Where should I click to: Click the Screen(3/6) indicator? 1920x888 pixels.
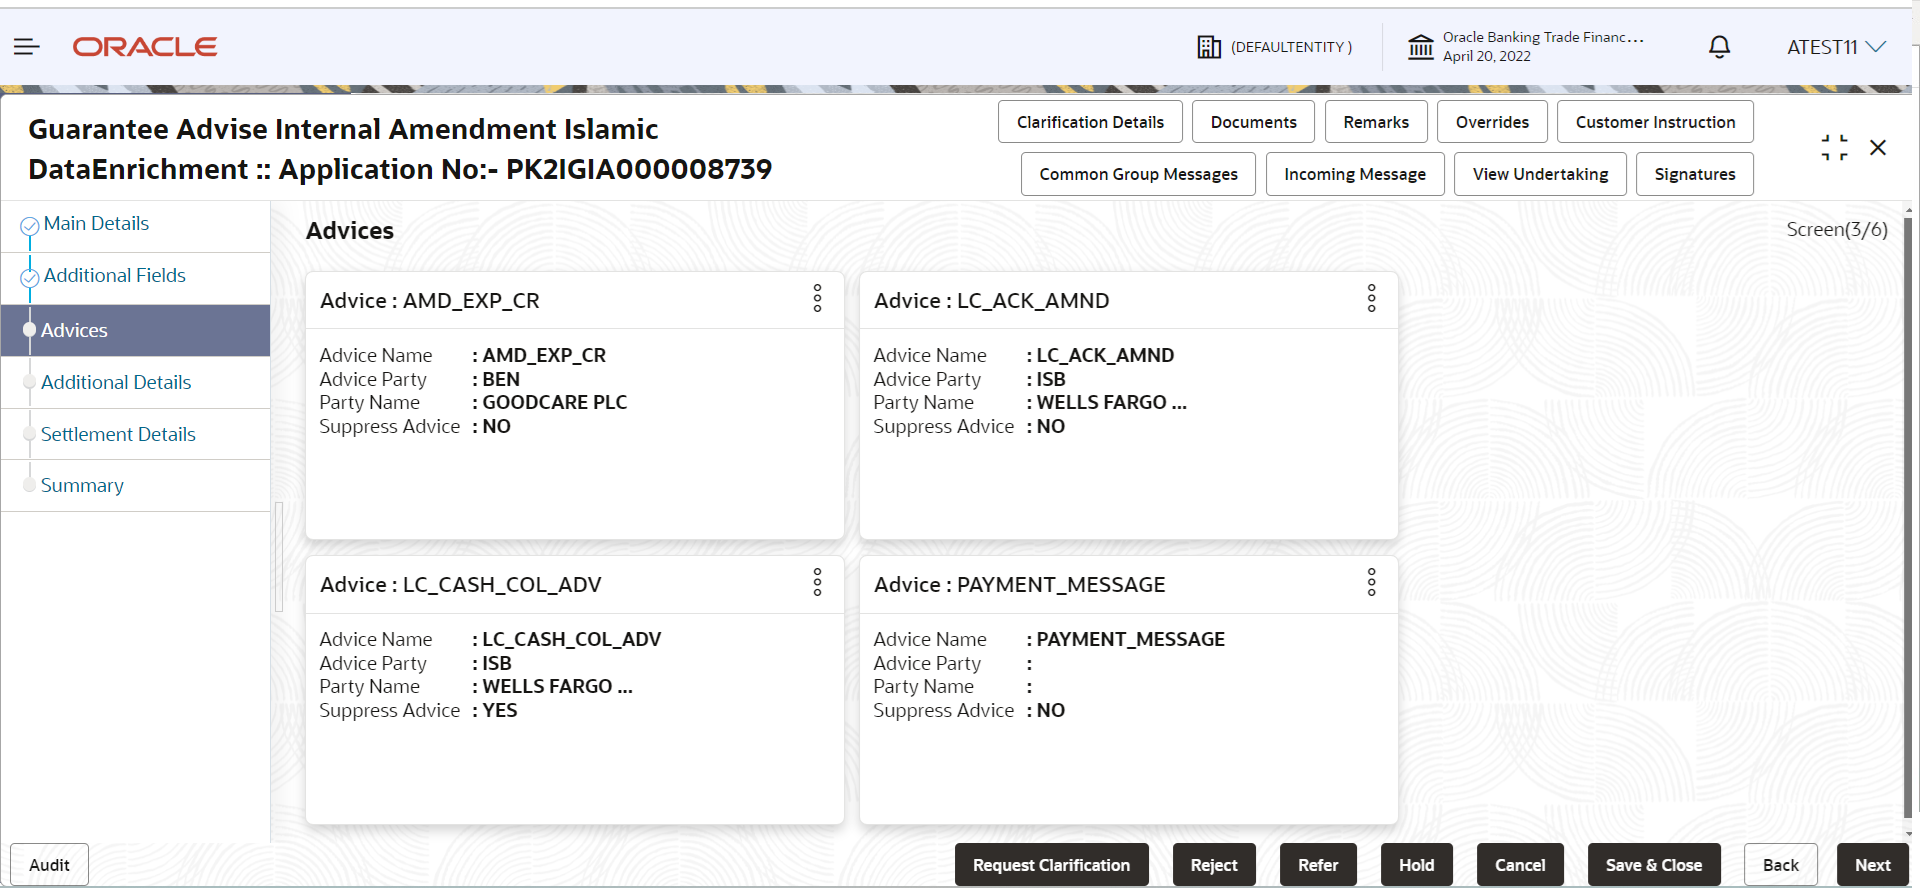coord(1837,229)
